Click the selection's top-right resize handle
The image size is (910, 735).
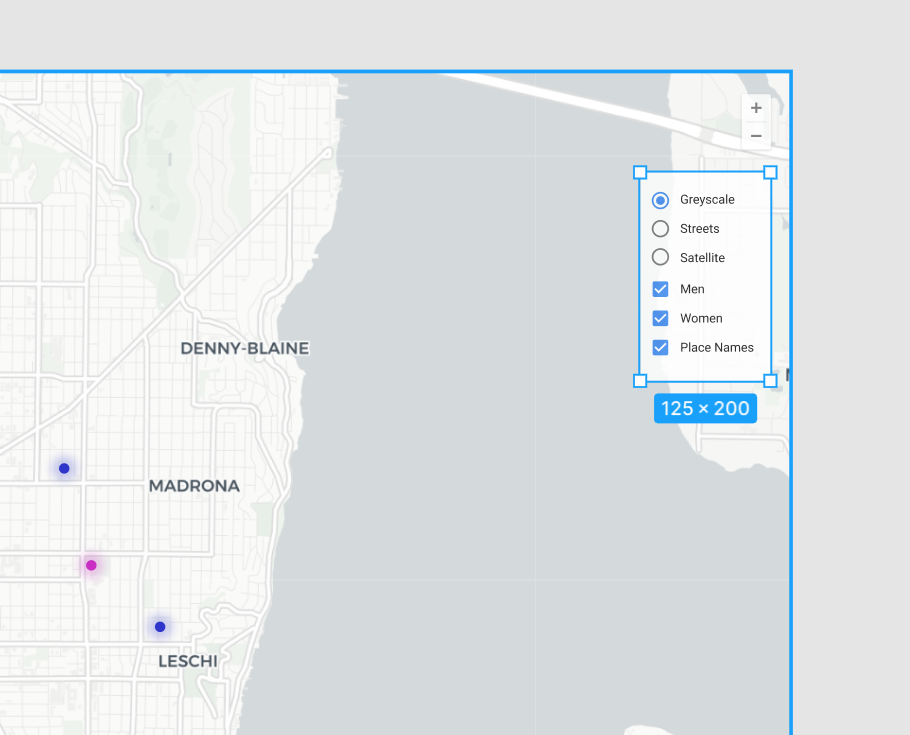[x=770, y=172]
